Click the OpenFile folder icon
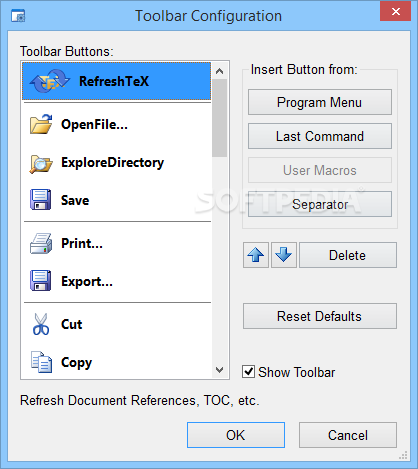The height and width of the screenshot is (469, 418). [x=41, y=124]
